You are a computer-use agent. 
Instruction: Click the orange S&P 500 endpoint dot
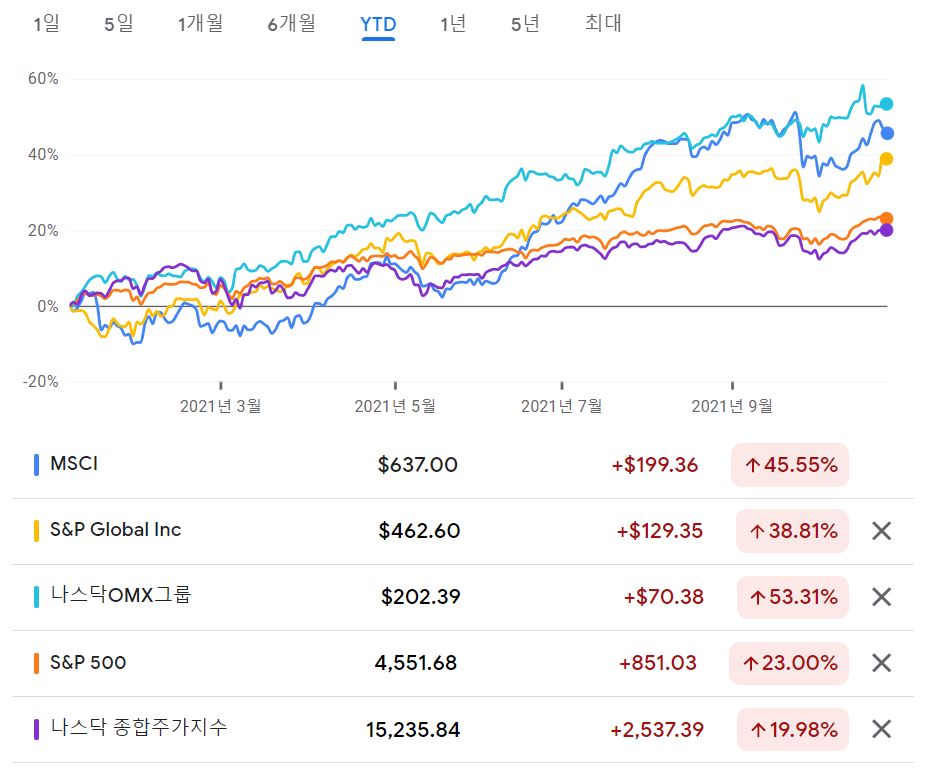click(886, 219)
